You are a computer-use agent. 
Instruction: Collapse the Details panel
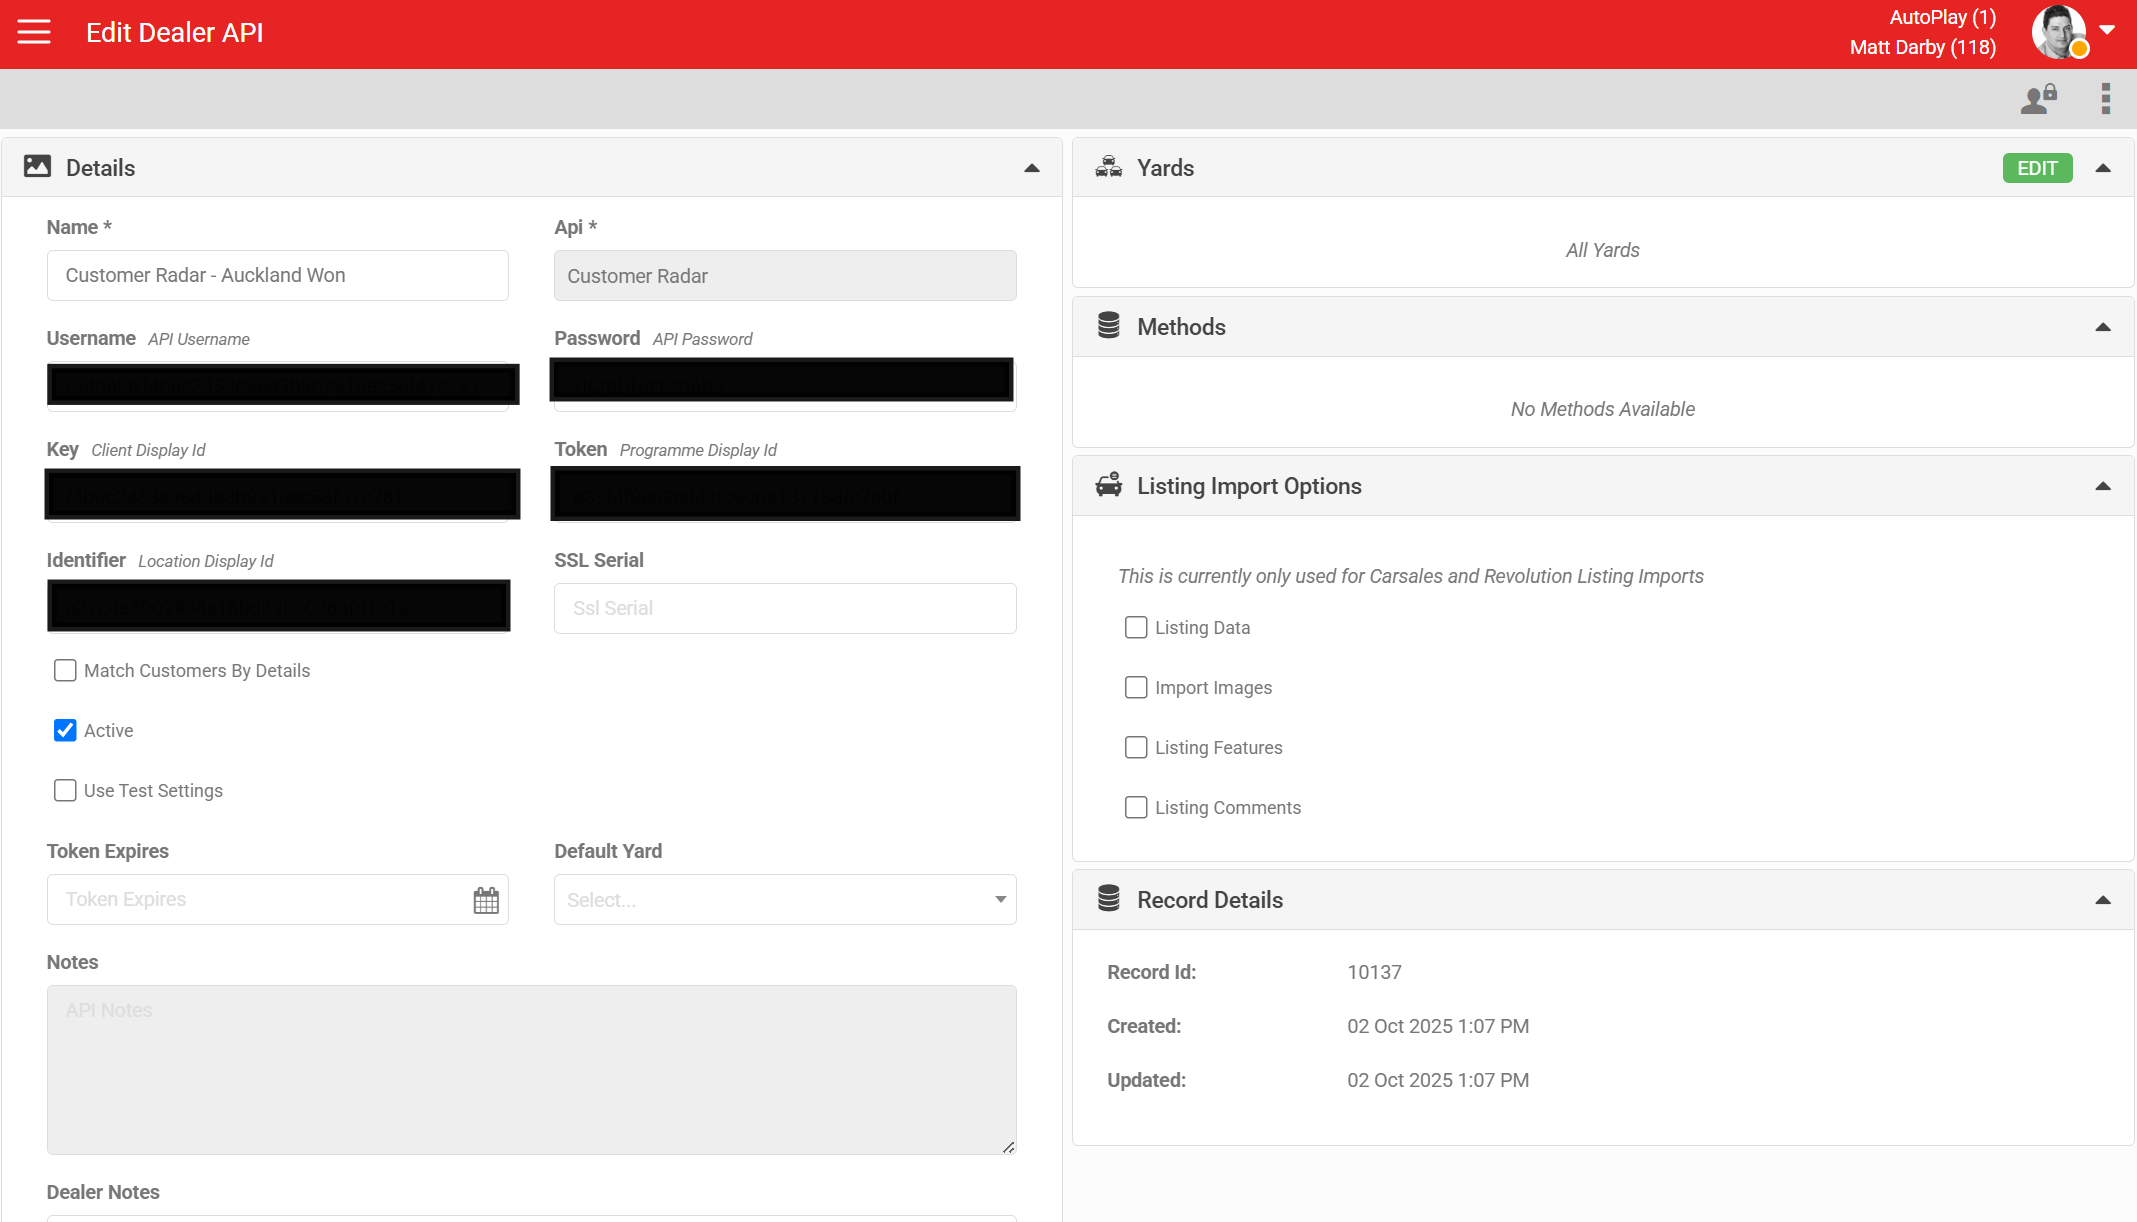pos(1032,168)
